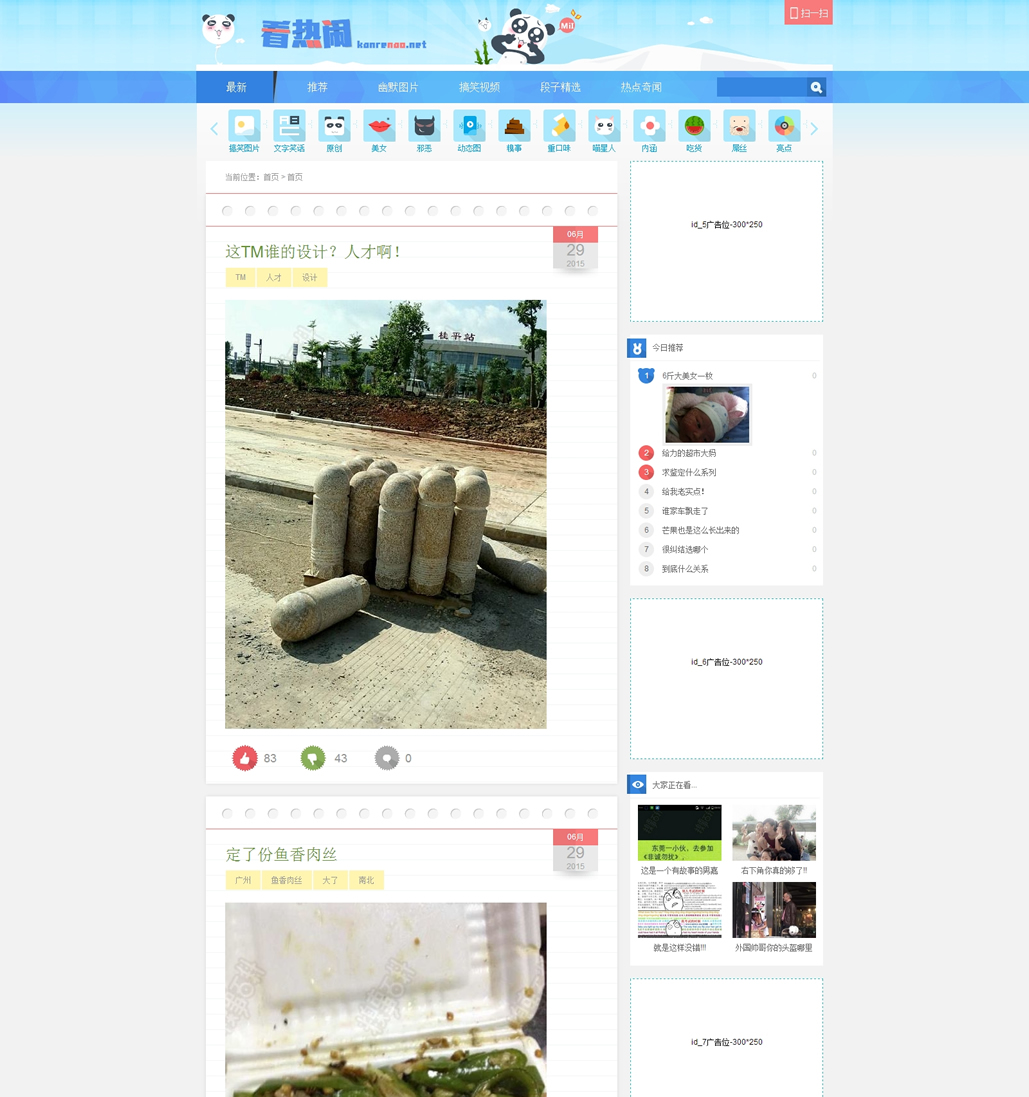Open recommended item 给我老实点!
The image size is (1029, 1097).
tap(683, 491)
